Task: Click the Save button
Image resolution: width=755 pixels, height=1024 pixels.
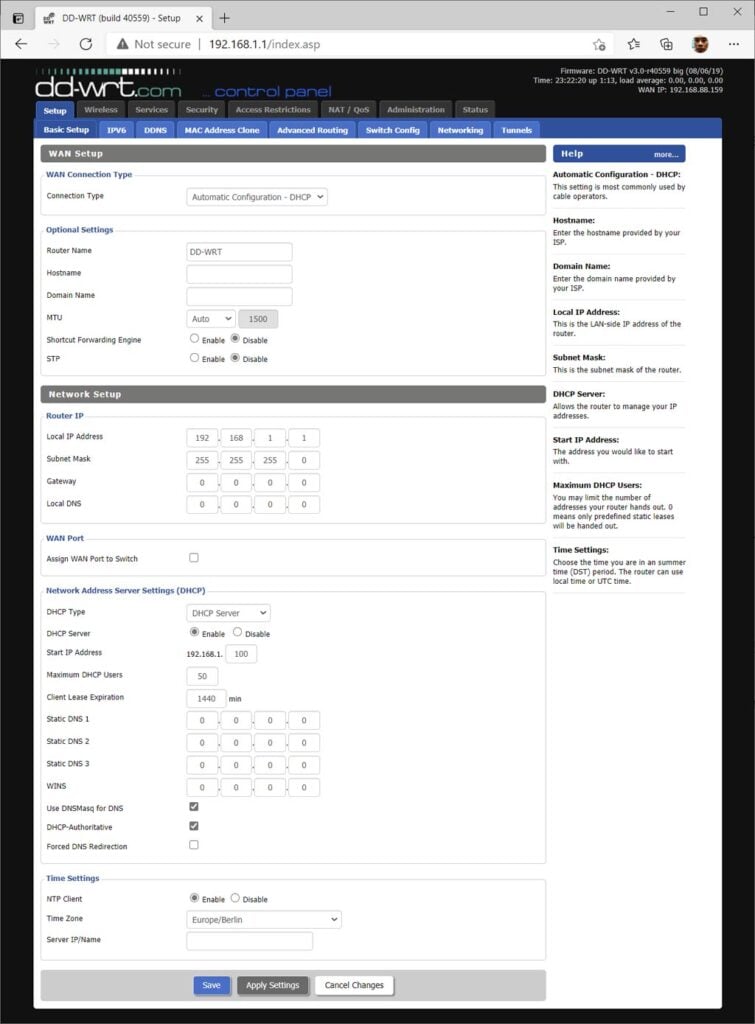Action: tap(212, 985)
